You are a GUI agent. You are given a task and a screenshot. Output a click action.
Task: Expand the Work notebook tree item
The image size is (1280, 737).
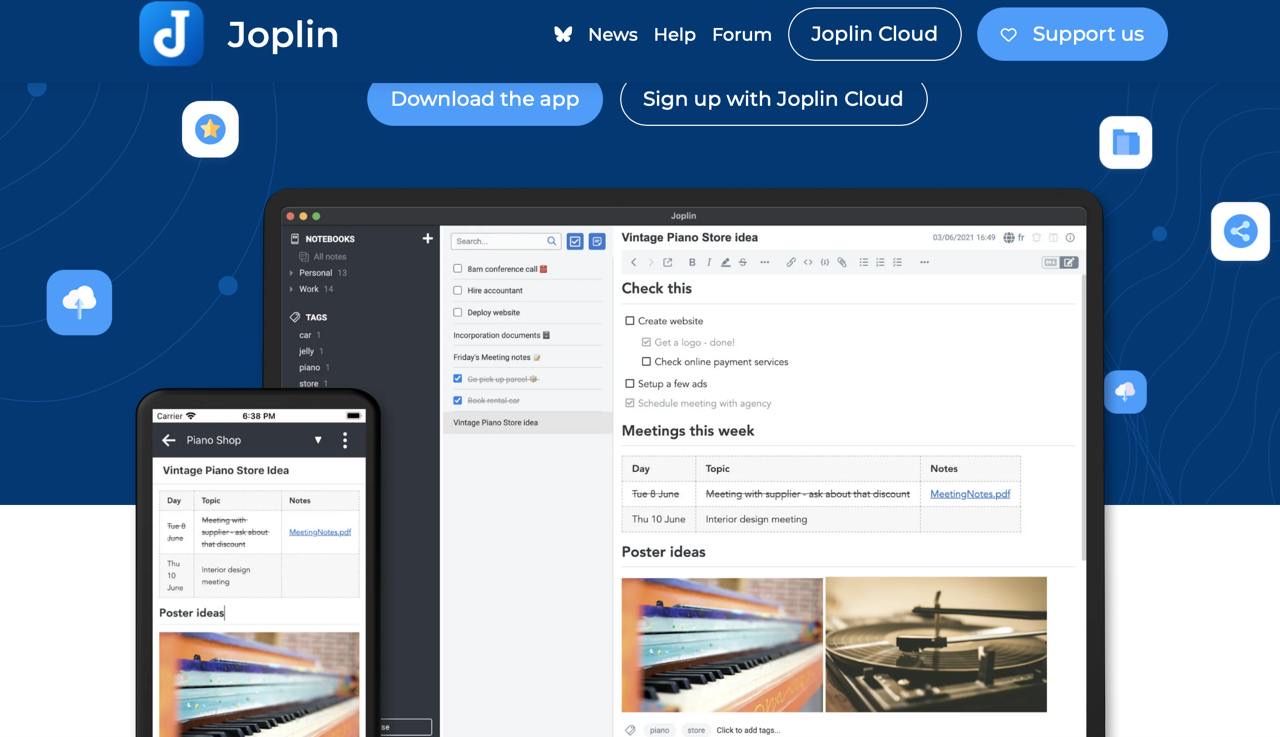coord(291,289)
